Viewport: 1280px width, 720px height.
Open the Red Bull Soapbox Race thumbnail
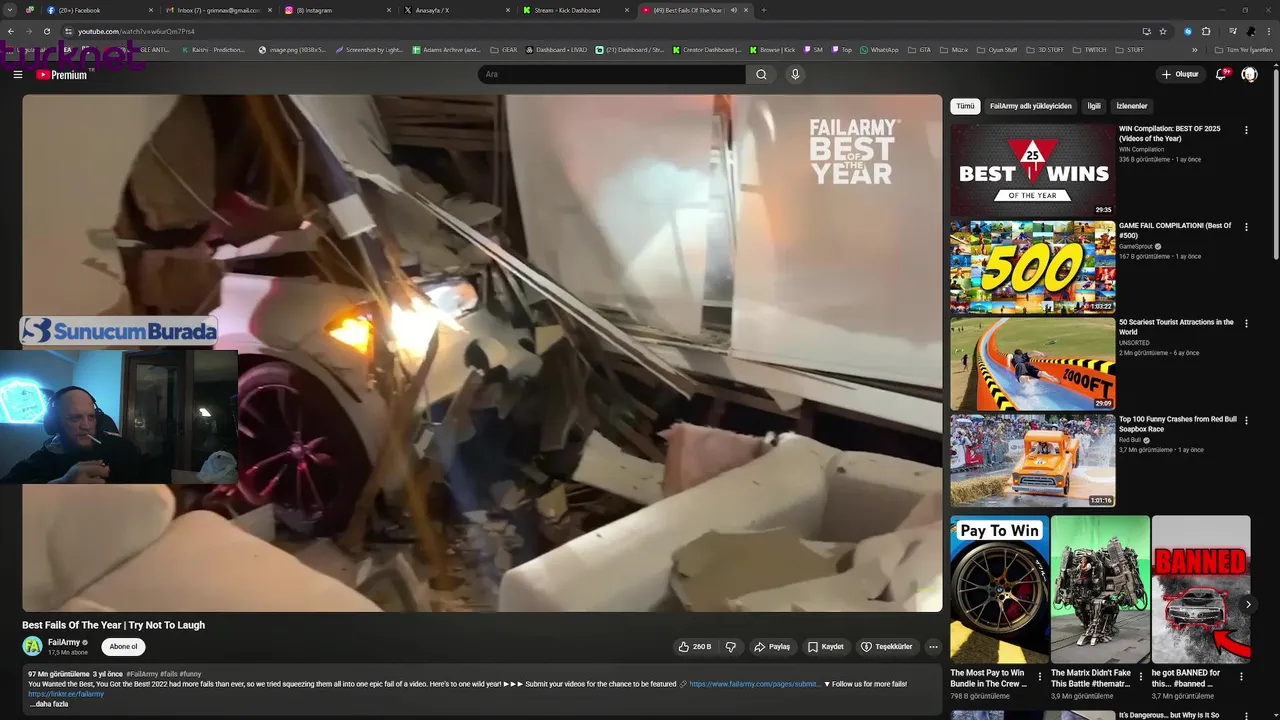coord(1032,460)
